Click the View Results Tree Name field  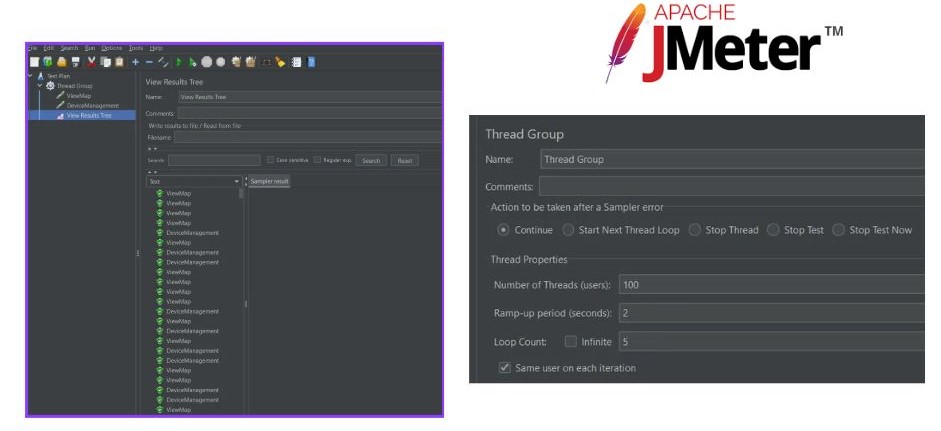pyautogui.click(x=310, y=97)
